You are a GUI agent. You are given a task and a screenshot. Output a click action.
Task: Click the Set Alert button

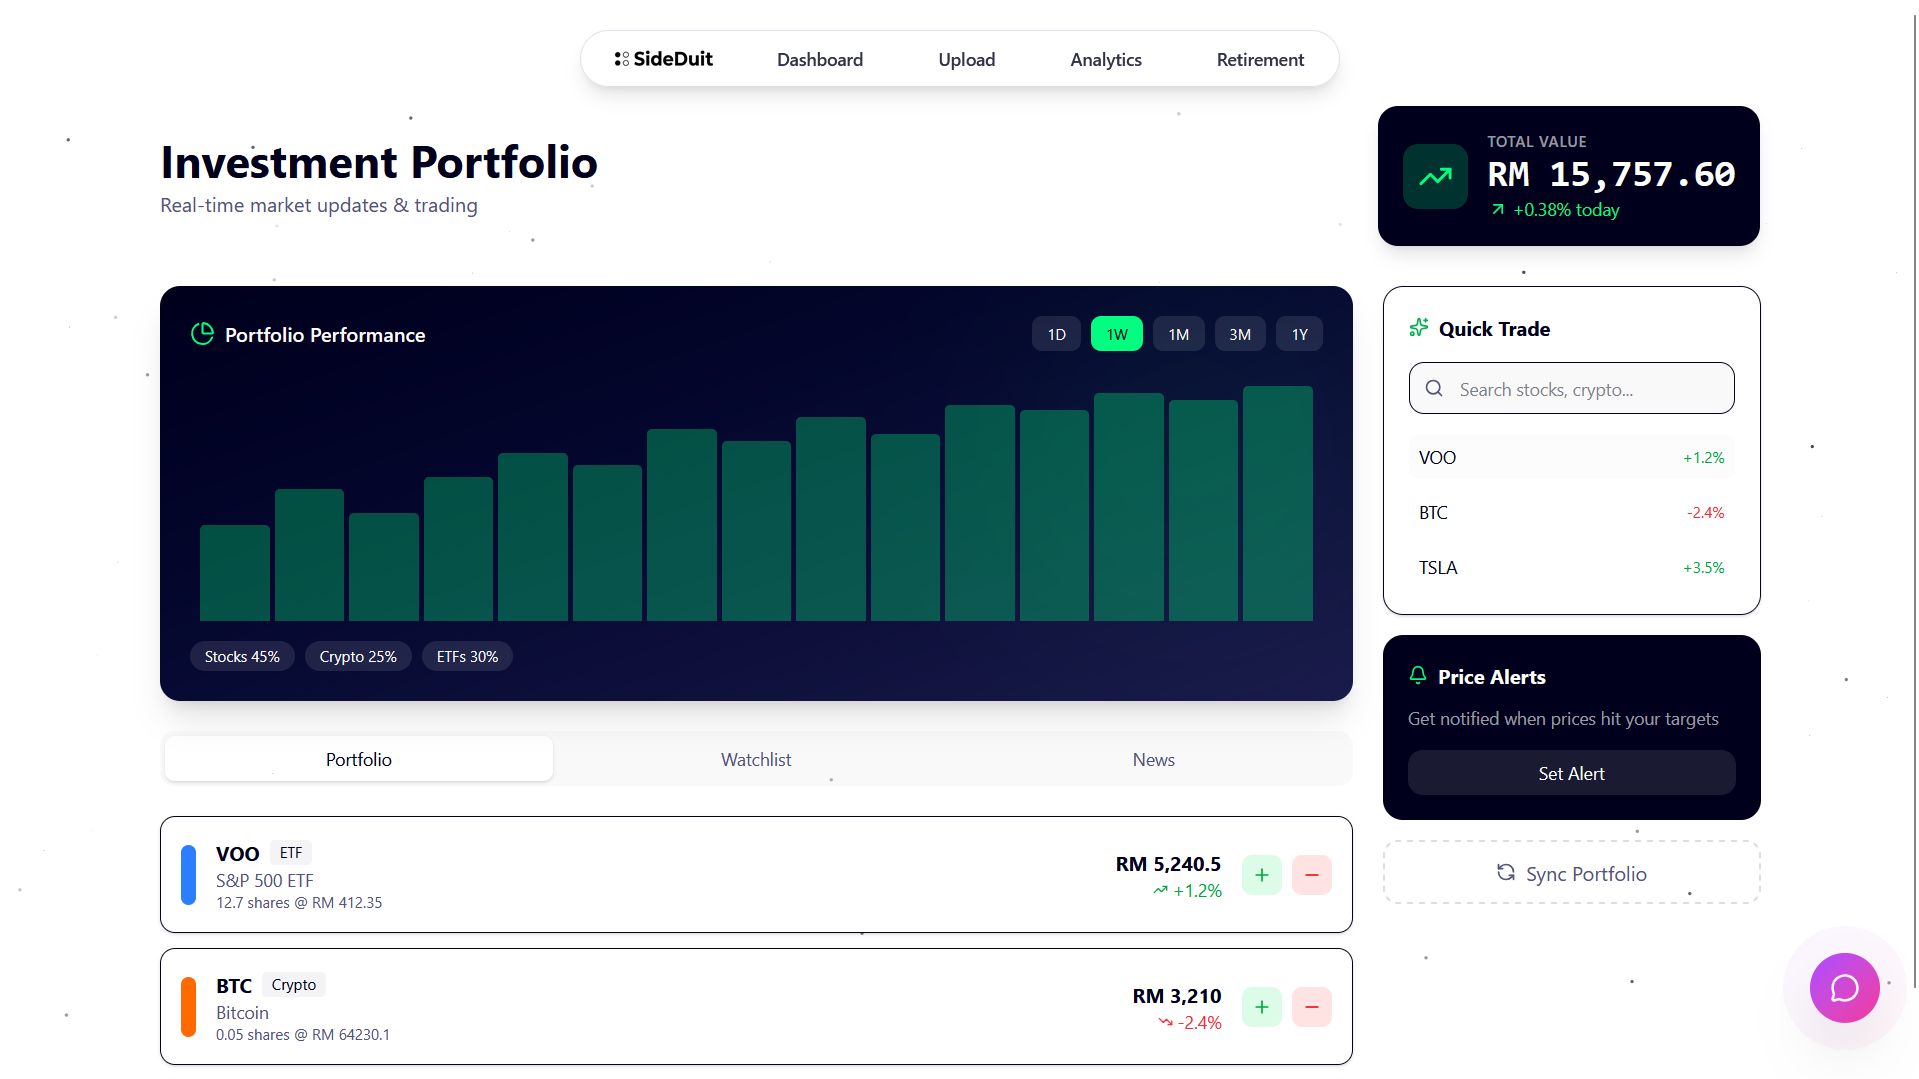[x=1571, y=773]
